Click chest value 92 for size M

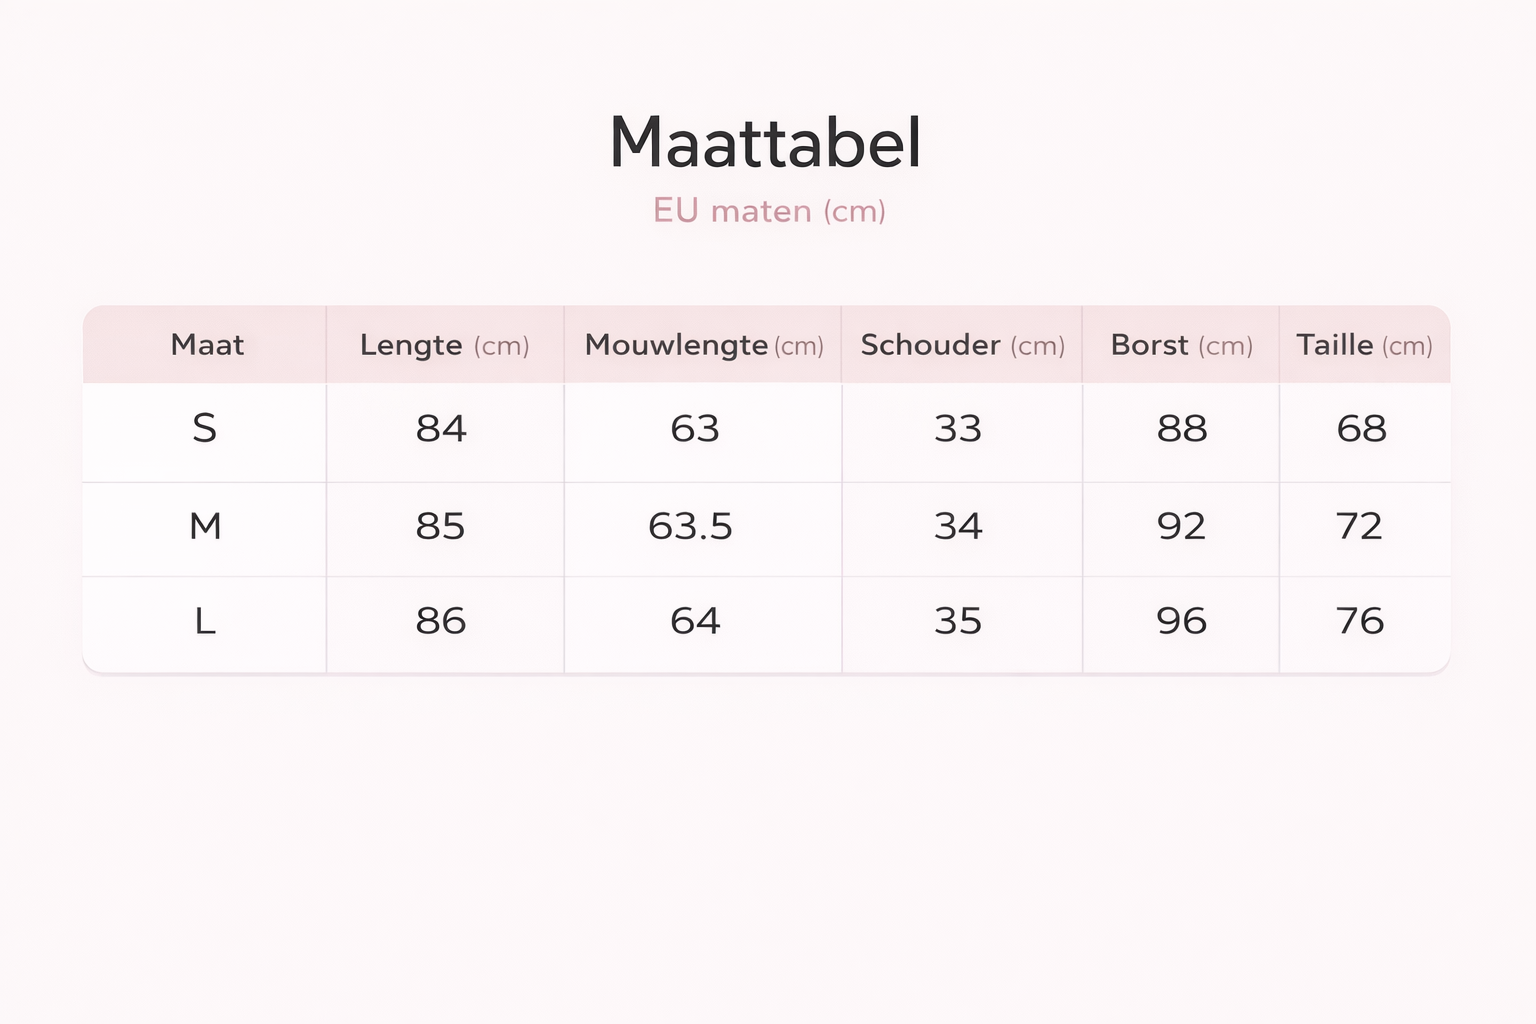point(1181,526)
